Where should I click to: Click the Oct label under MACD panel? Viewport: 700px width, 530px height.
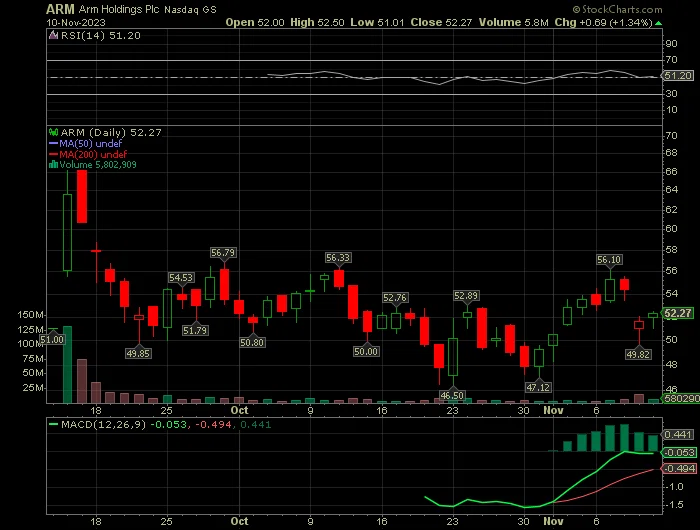[x=239, y=521]
